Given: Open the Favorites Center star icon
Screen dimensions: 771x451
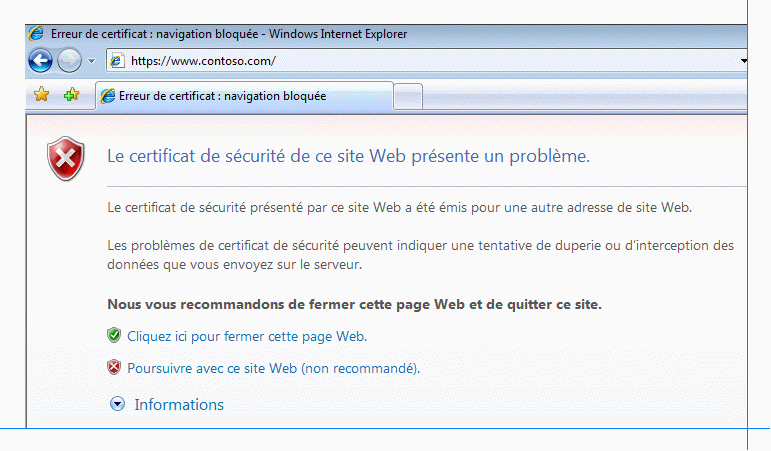Looking at the screenshot, I should [x=41, y=96].
